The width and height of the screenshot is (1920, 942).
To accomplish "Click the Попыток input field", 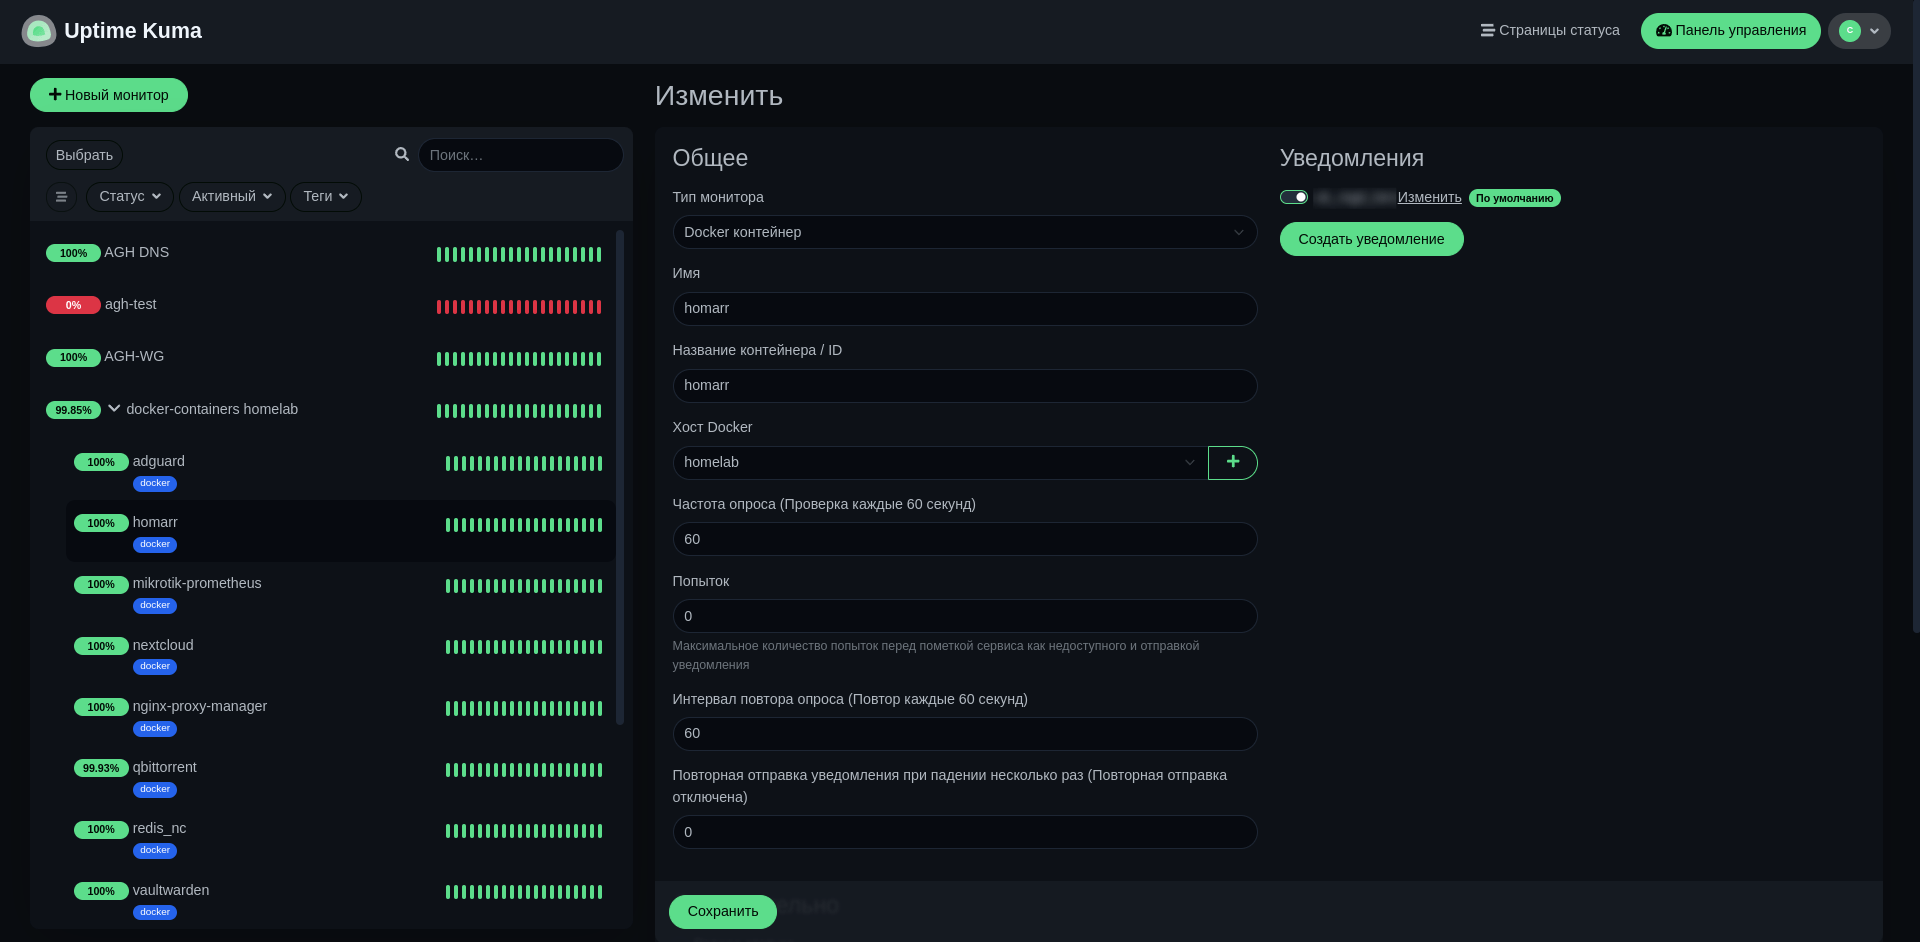I will 965,616.
